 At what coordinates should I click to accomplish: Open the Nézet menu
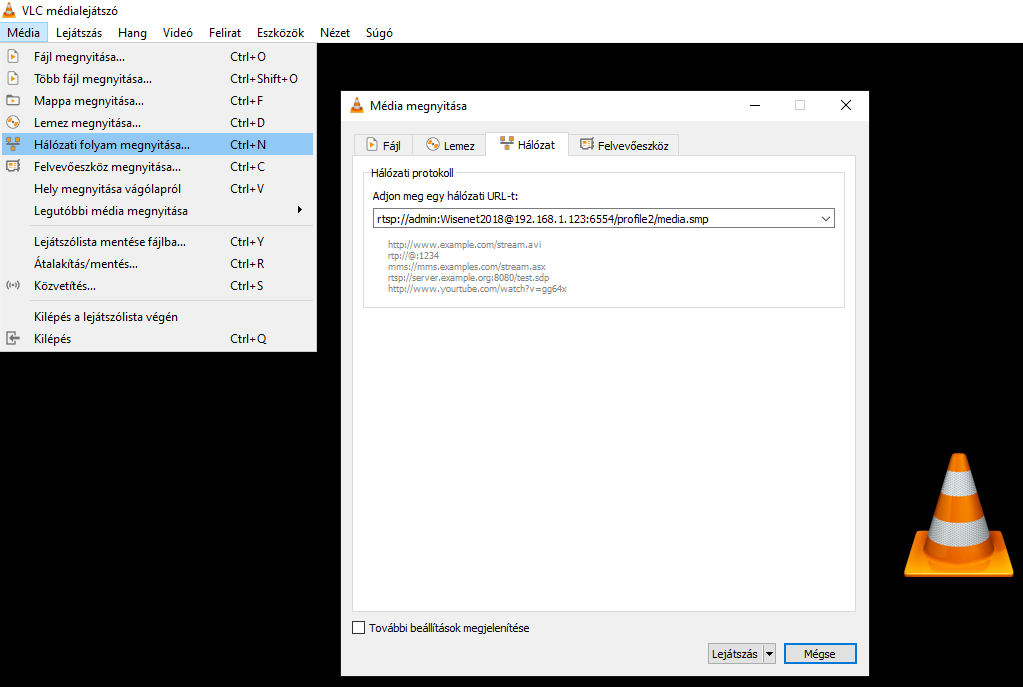click(335, 33)
